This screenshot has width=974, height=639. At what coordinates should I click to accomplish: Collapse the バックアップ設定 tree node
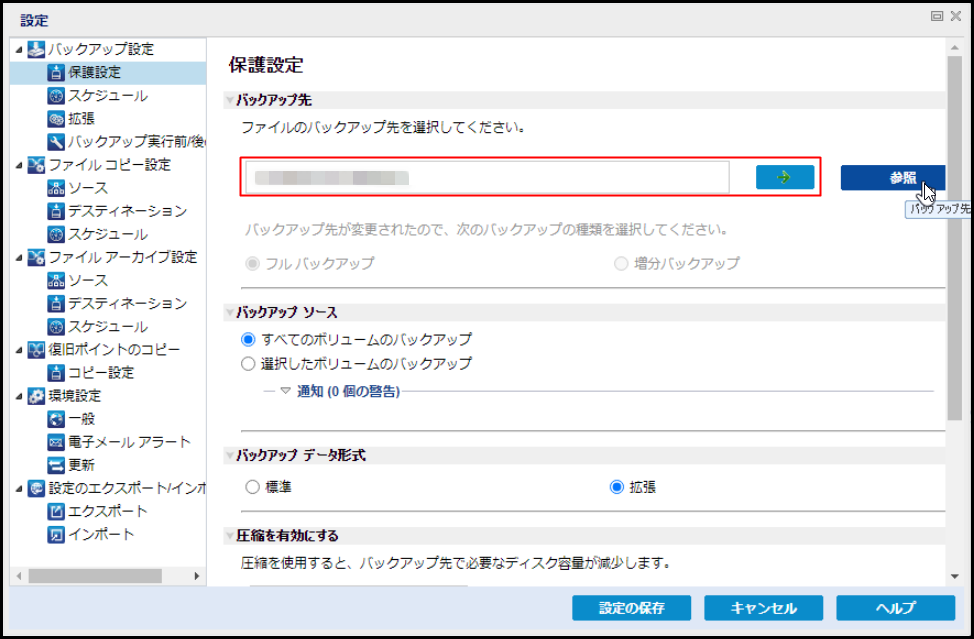[x=20, y=49]
